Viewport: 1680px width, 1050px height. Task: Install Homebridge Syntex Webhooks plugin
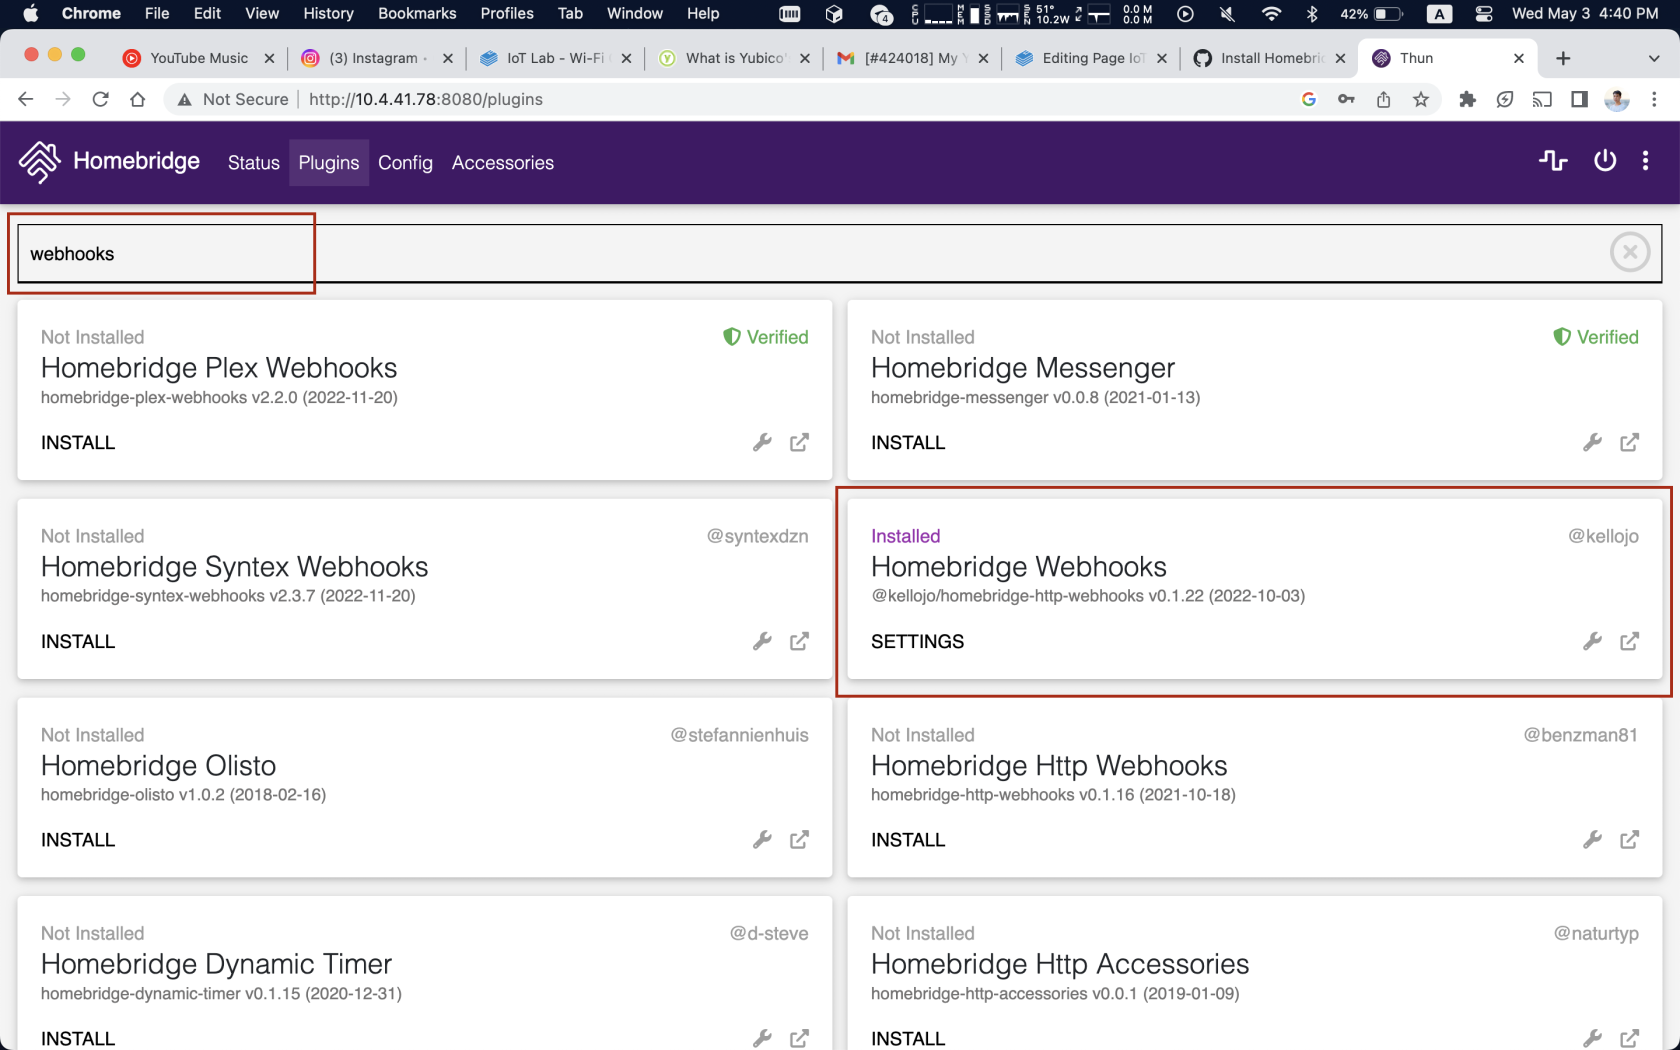point(78,641)
